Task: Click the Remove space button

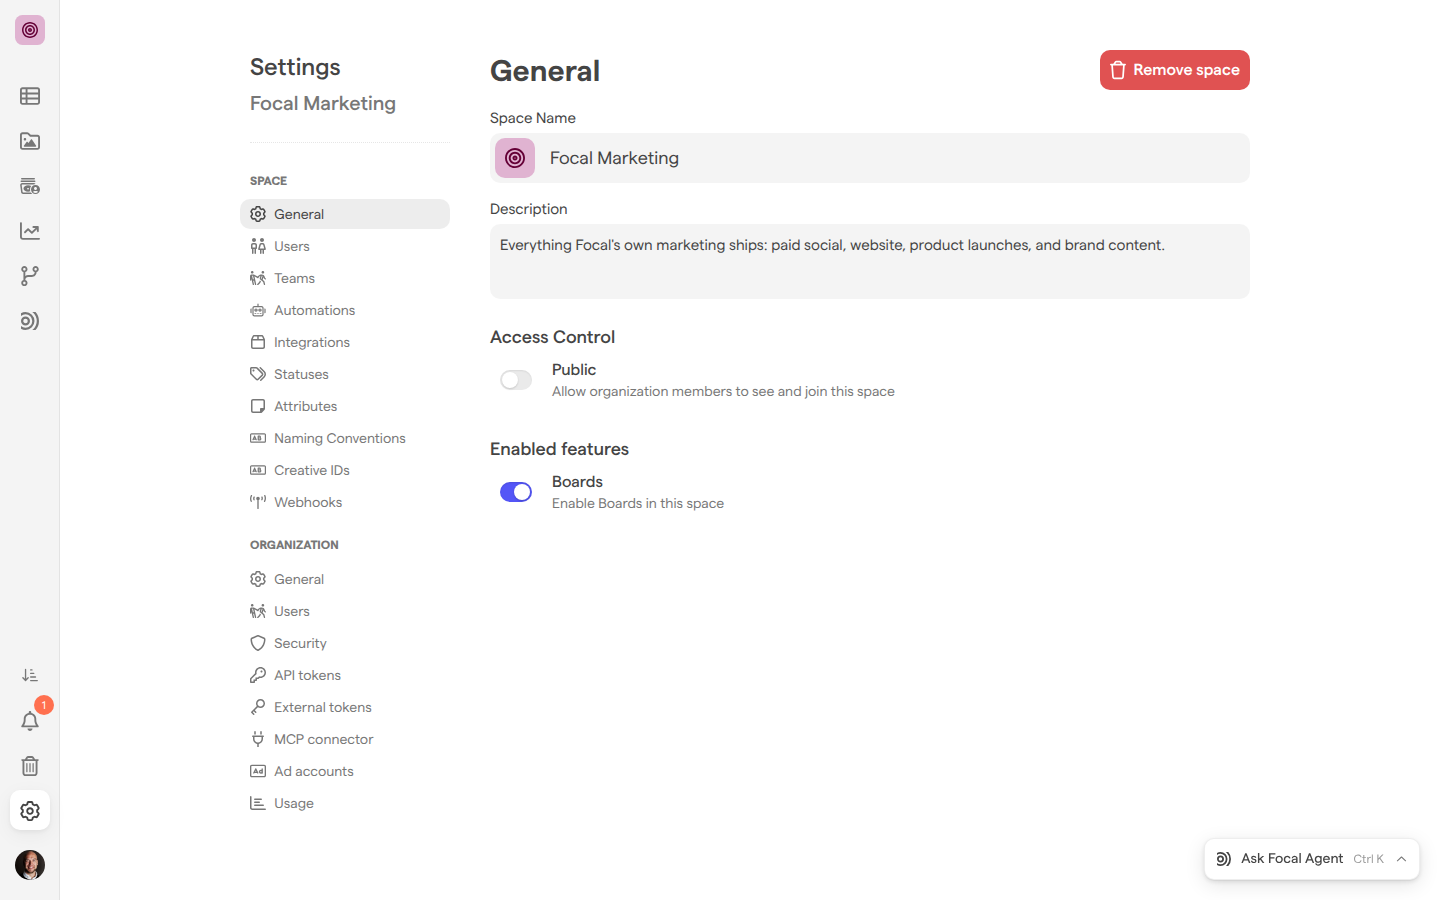Action: [1175, 70]
